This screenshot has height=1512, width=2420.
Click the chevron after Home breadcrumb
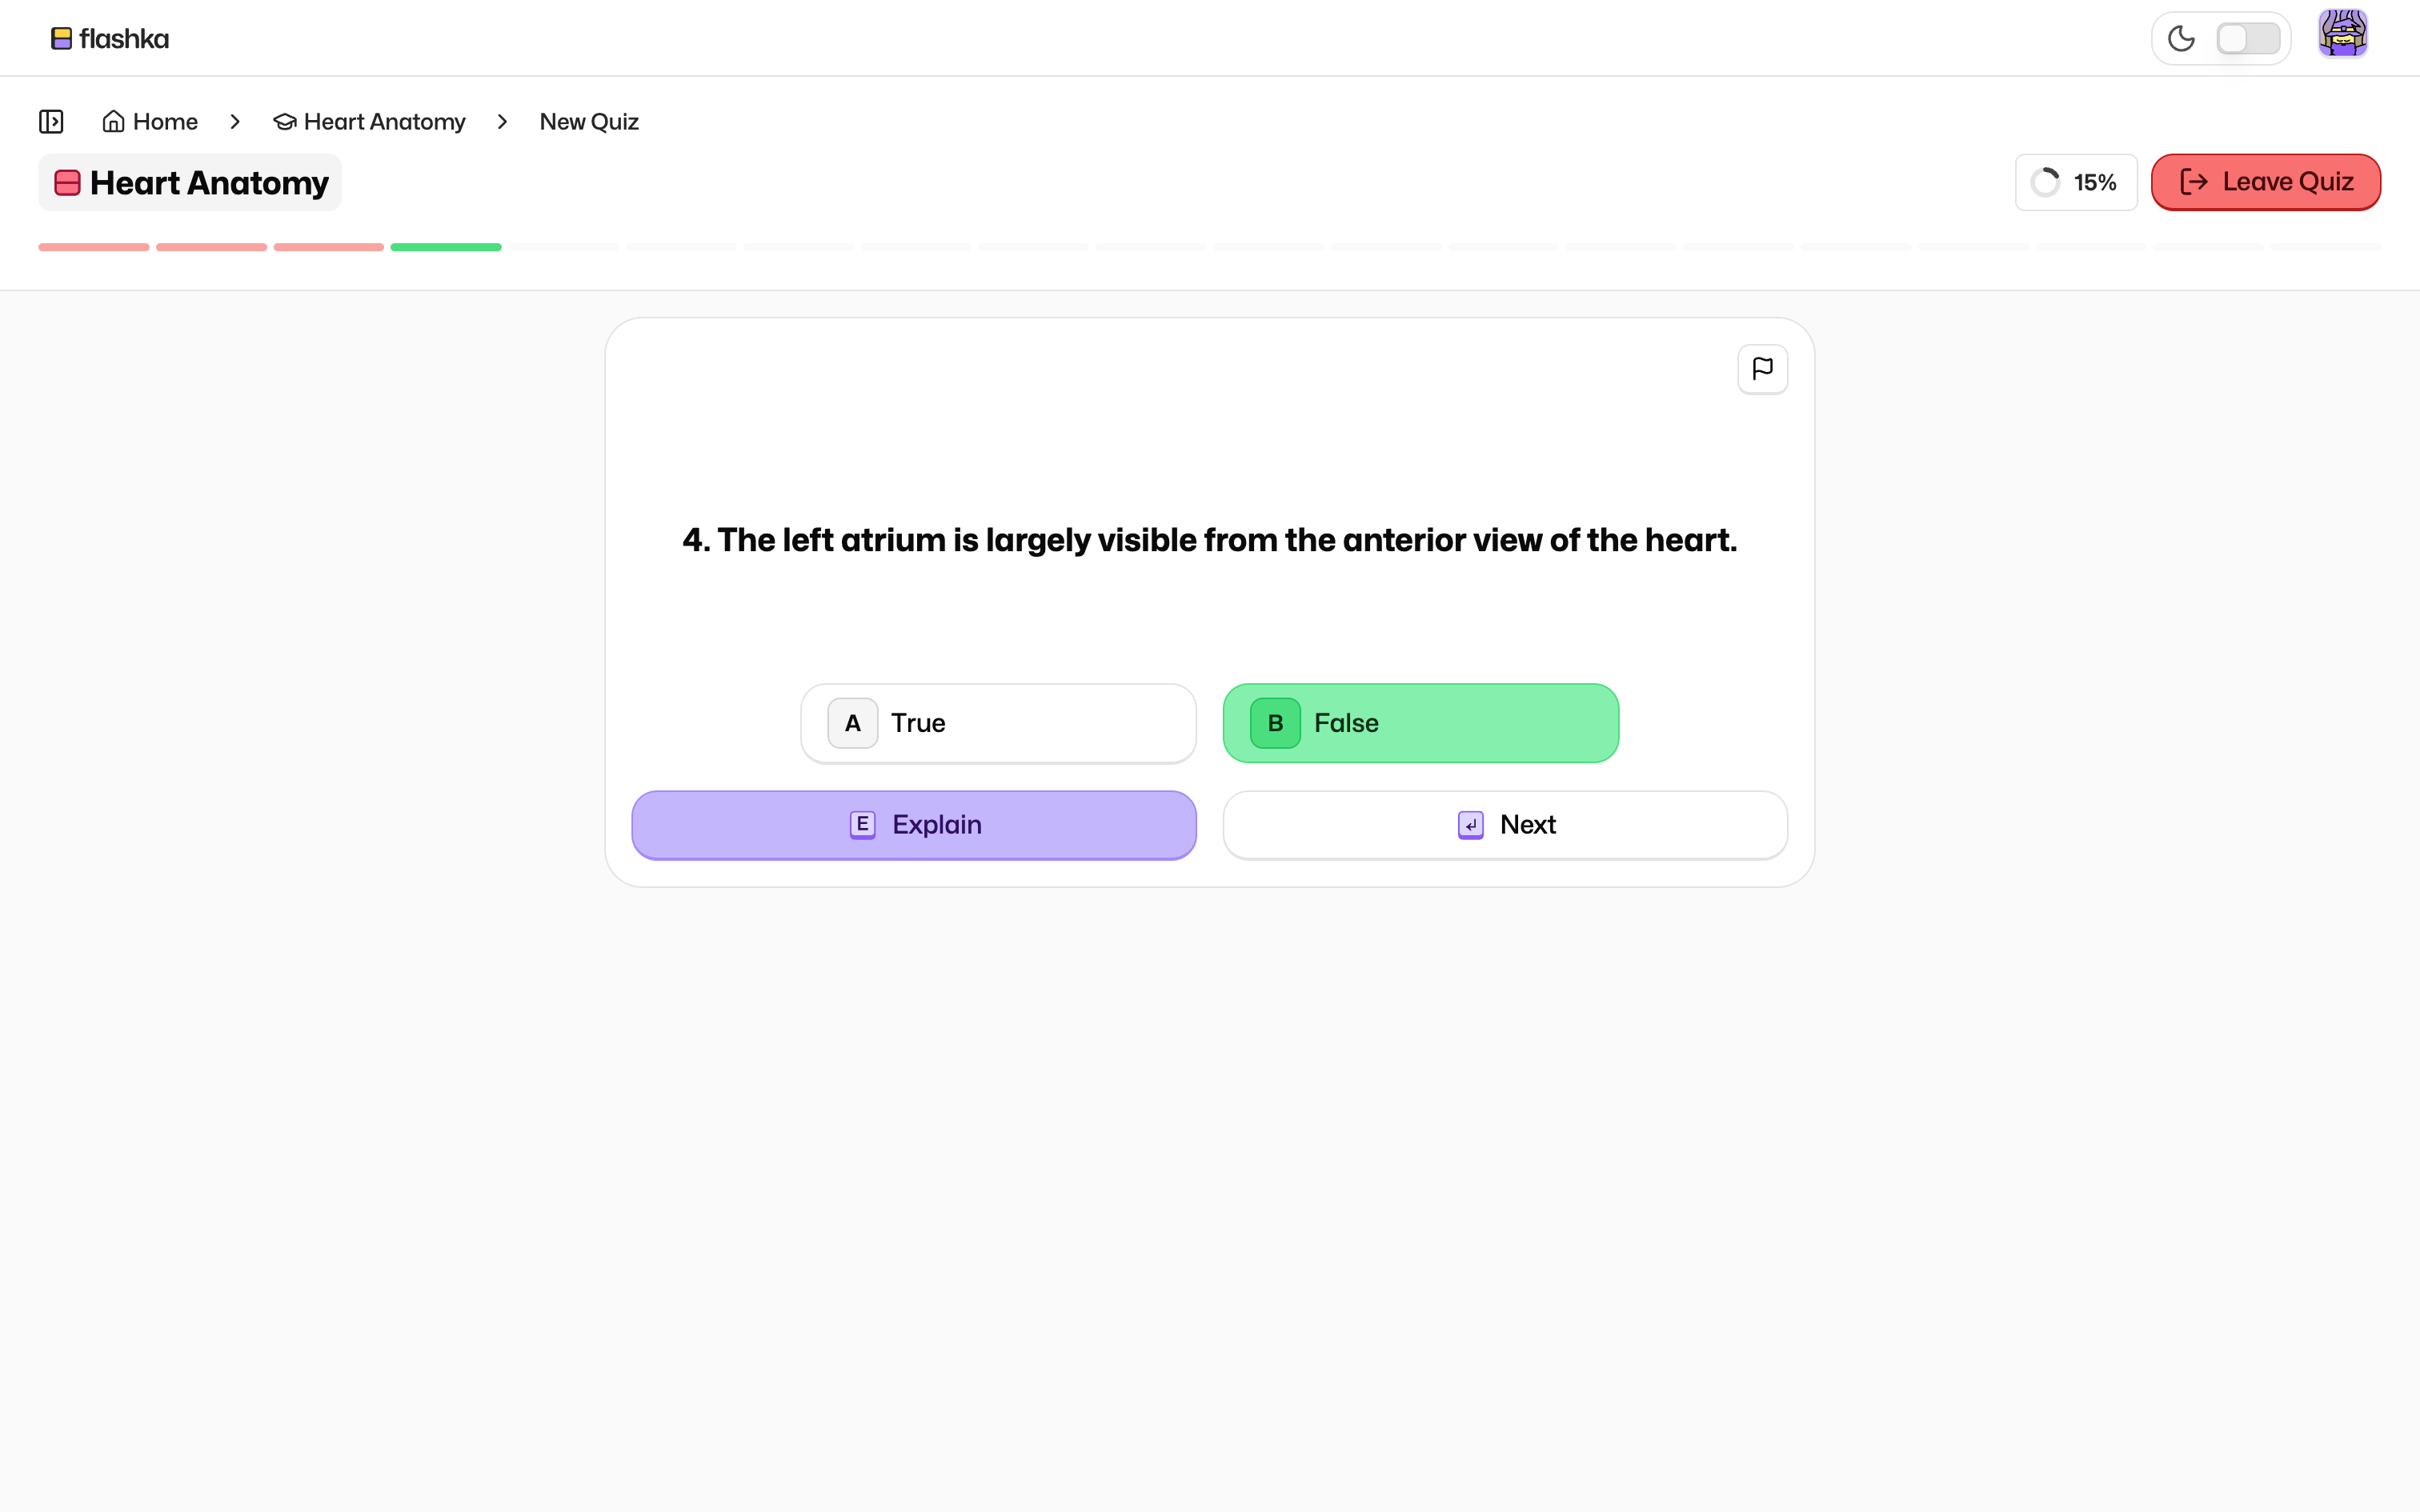point(235,122)
